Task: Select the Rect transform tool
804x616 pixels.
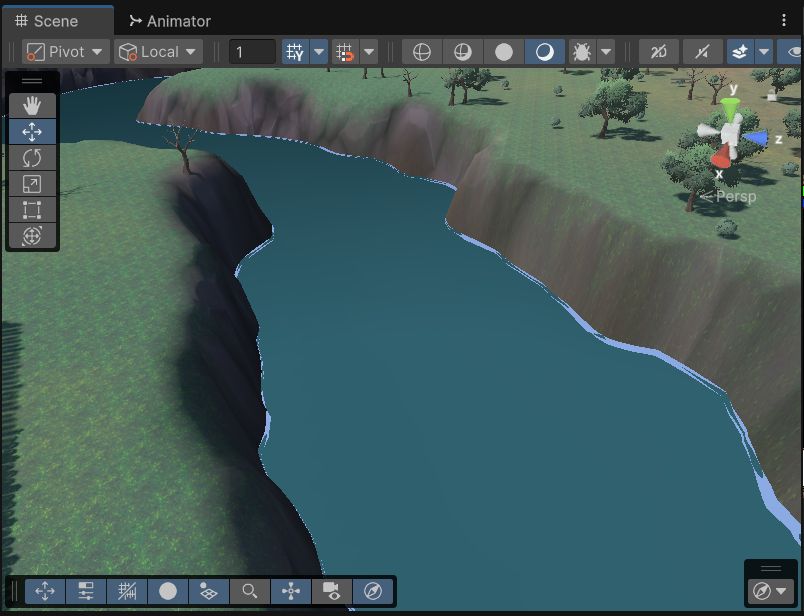Action: point(32,209)
